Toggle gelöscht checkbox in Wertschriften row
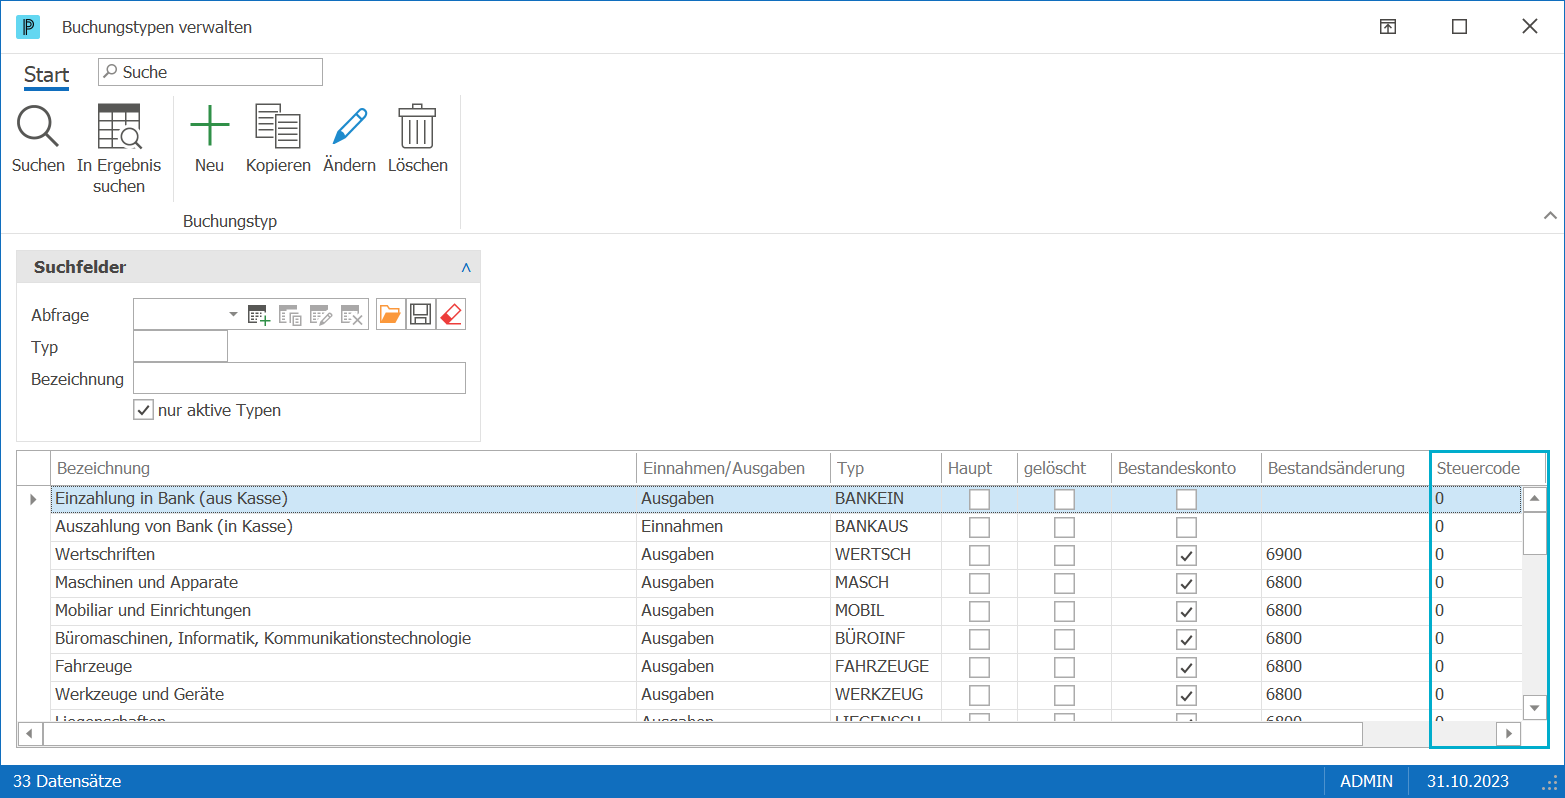Viewport: 1565px width, 798px height. pyautogui.click(x=1065, y=555)
